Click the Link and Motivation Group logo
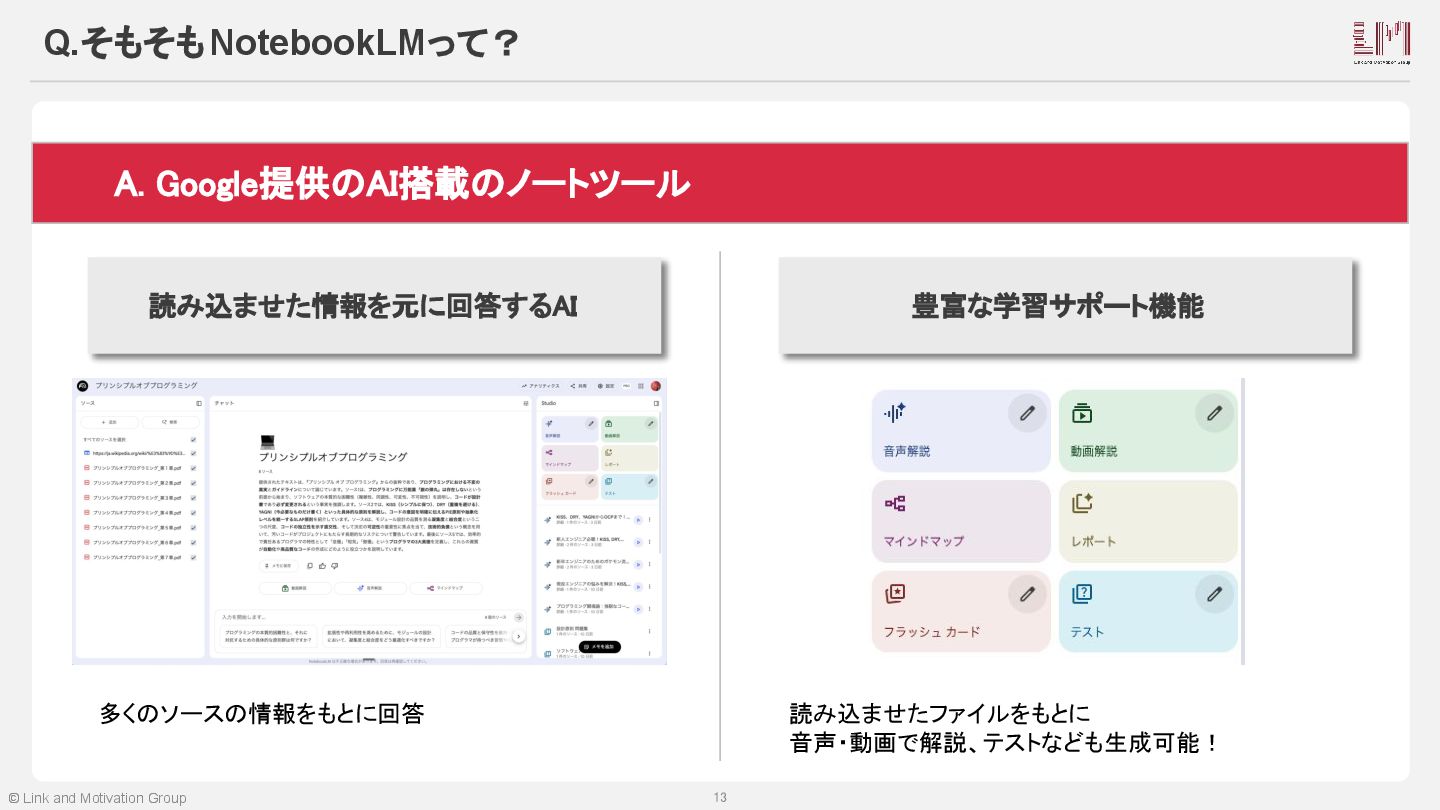The width and height of the screenshot is (1440, 810). click(x=1381, y=44)
